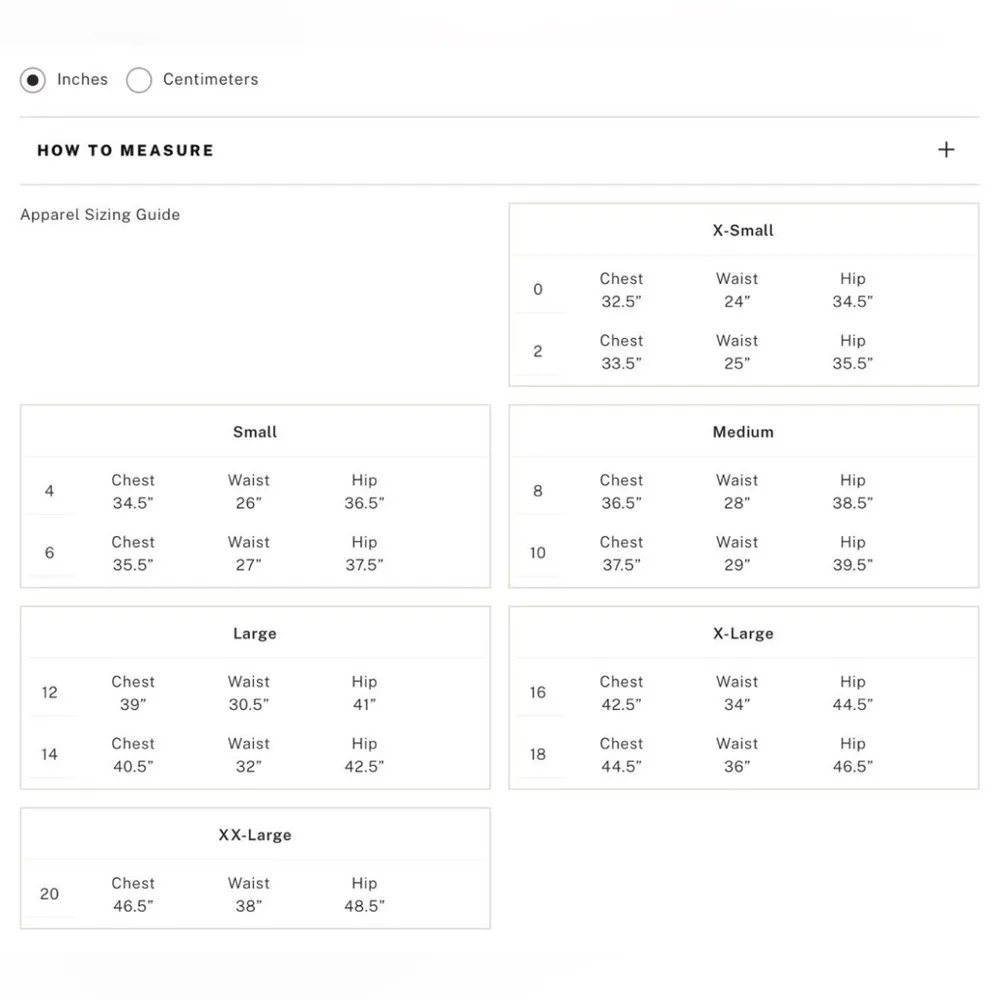Select the Medium size table header
Viewport: 1000px width, 1000px height.
pos(743,432)
